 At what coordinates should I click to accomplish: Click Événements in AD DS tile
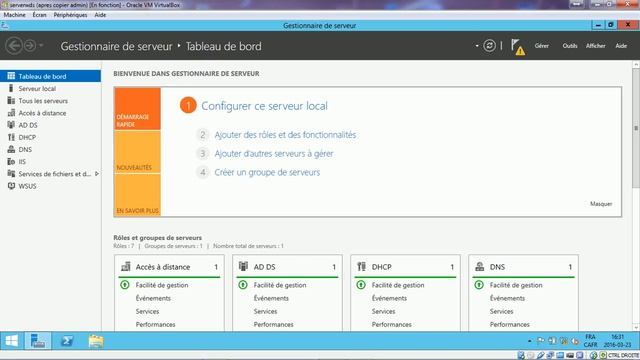(271, 298)
